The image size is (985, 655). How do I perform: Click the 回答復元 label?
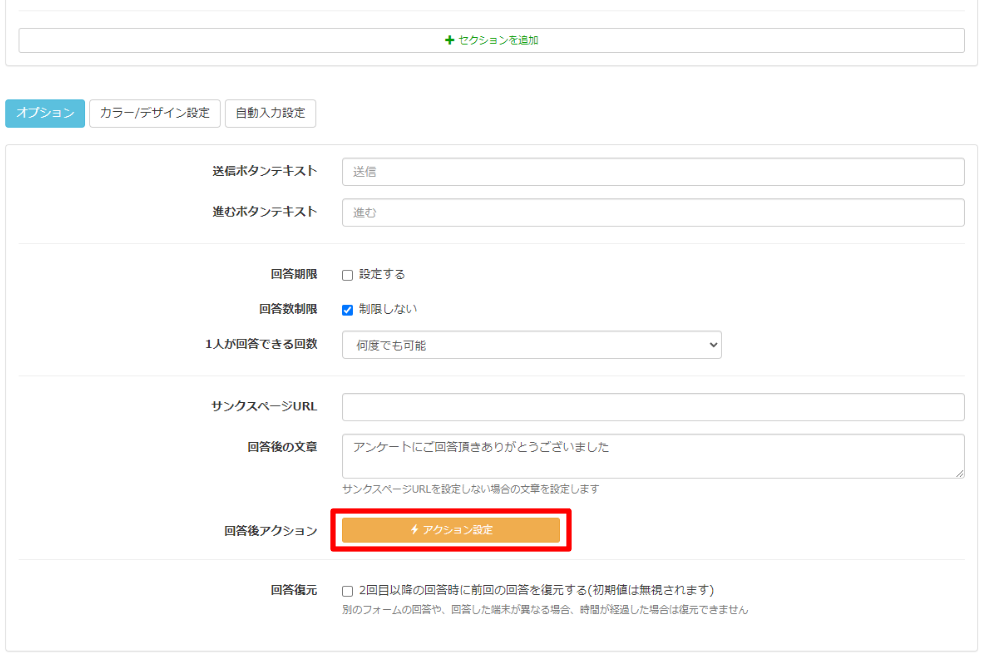(x=294, y=590)
